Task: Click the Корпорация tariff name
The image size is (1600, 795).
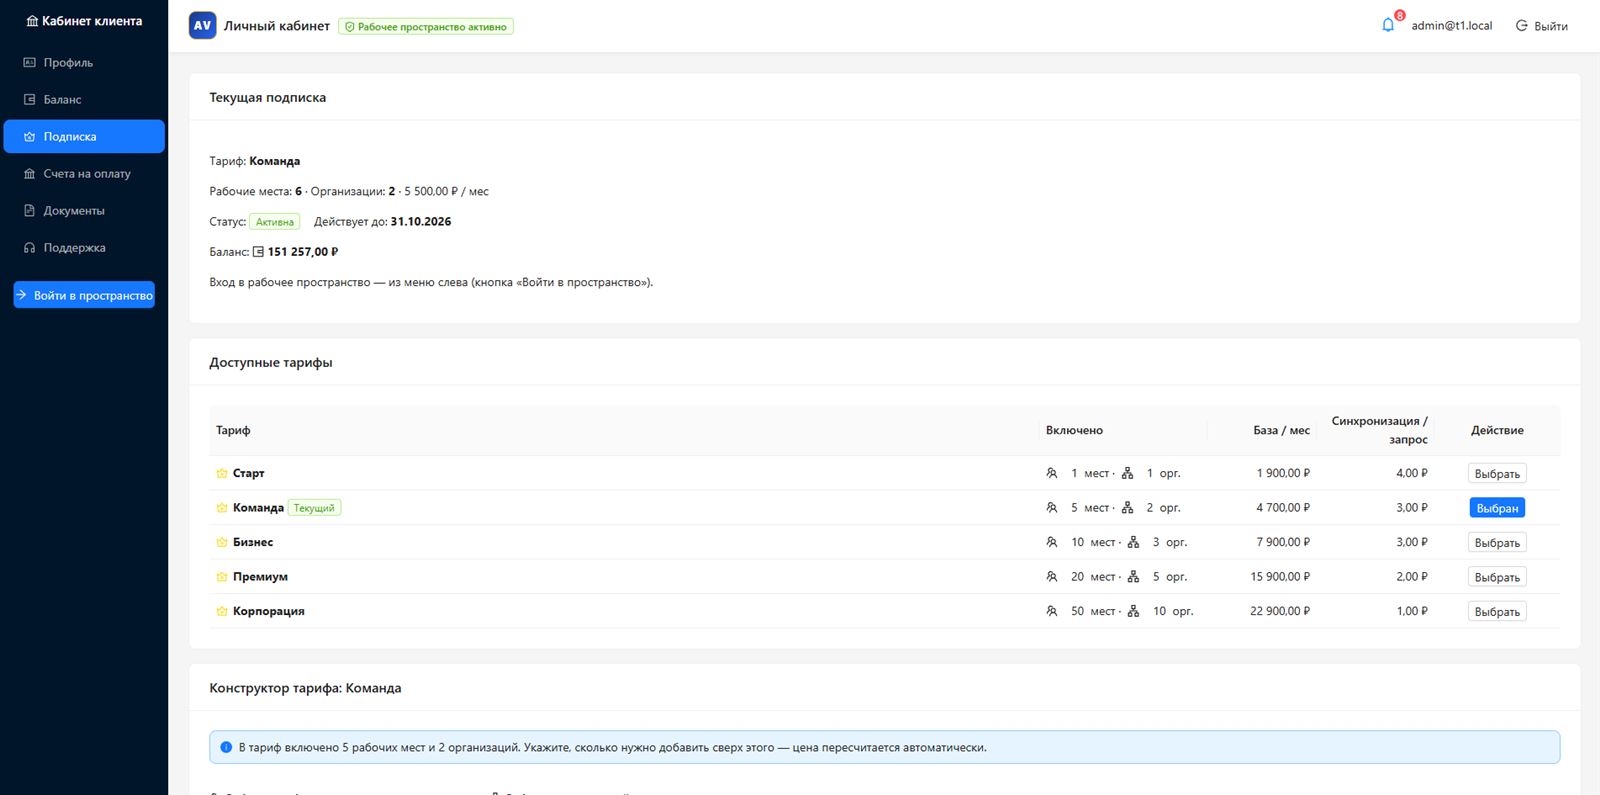Action: (269, 612)
